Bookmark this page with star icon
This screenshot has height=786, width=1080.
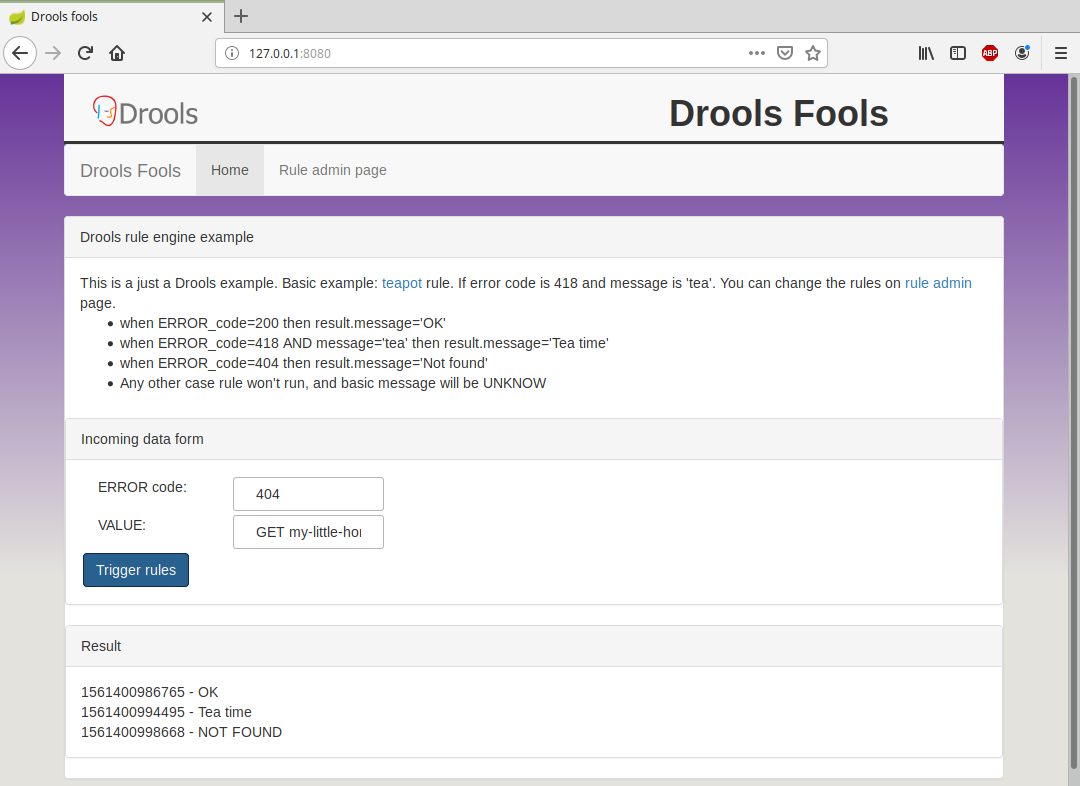pyautogui.click(x=813, y=53)
